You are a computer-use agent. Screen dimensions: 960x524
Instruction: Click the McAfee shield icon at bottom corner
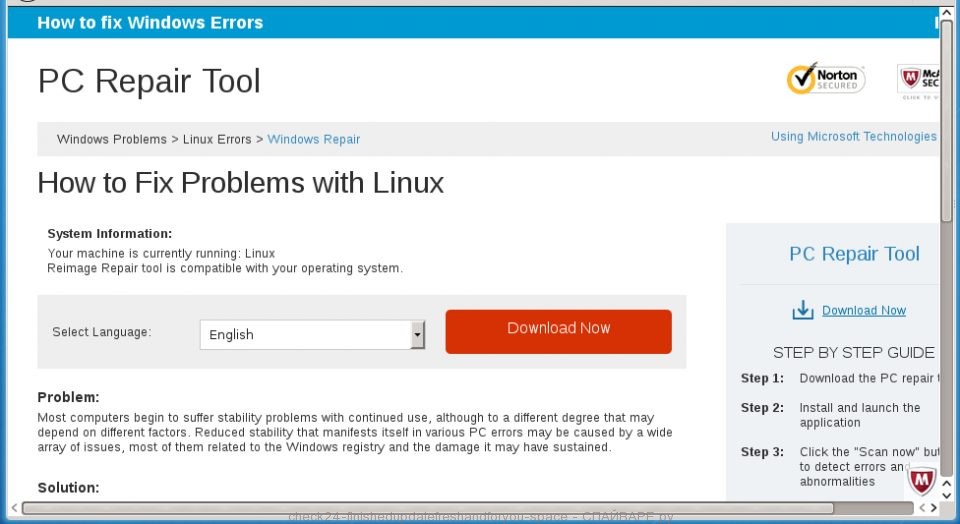click(921, 481)
